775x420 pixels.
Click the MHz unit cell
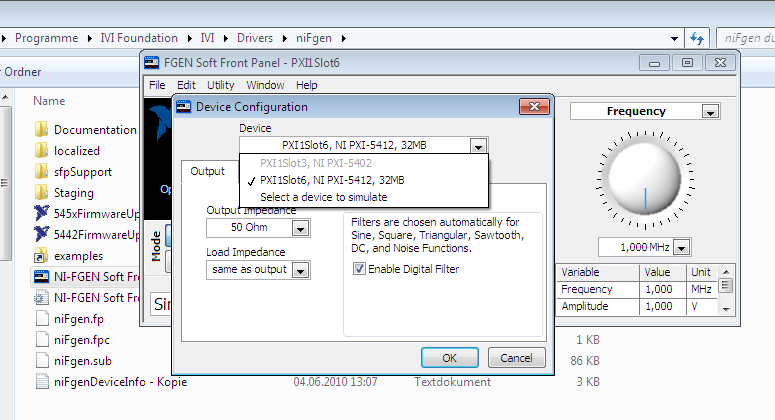(701, 289)
